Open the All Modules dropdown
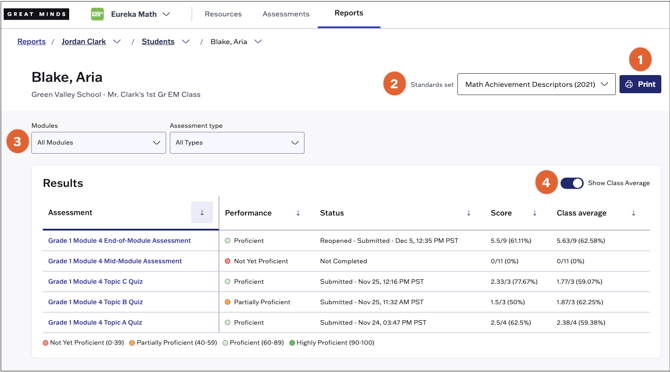670x372 pixels. coord(98,143)
